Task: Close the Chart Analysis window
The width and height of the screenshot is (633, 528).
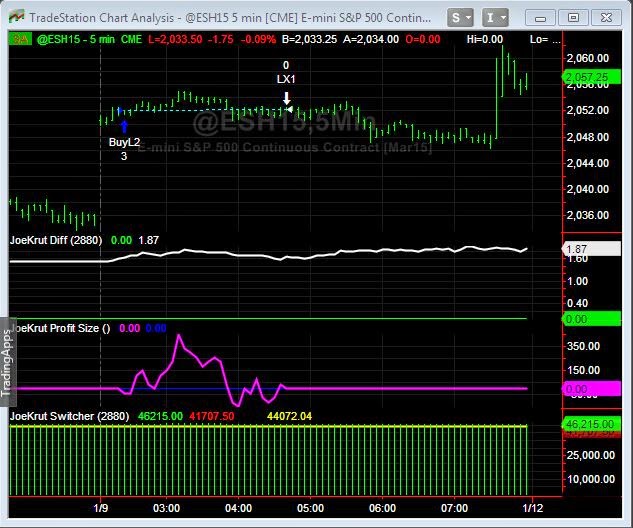Action: point(606,18)
